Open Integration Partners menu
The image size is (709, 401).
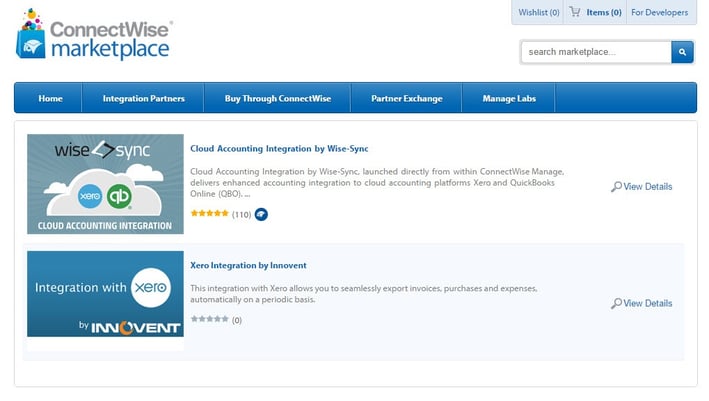pyautogui.click(x=143, y=98)
